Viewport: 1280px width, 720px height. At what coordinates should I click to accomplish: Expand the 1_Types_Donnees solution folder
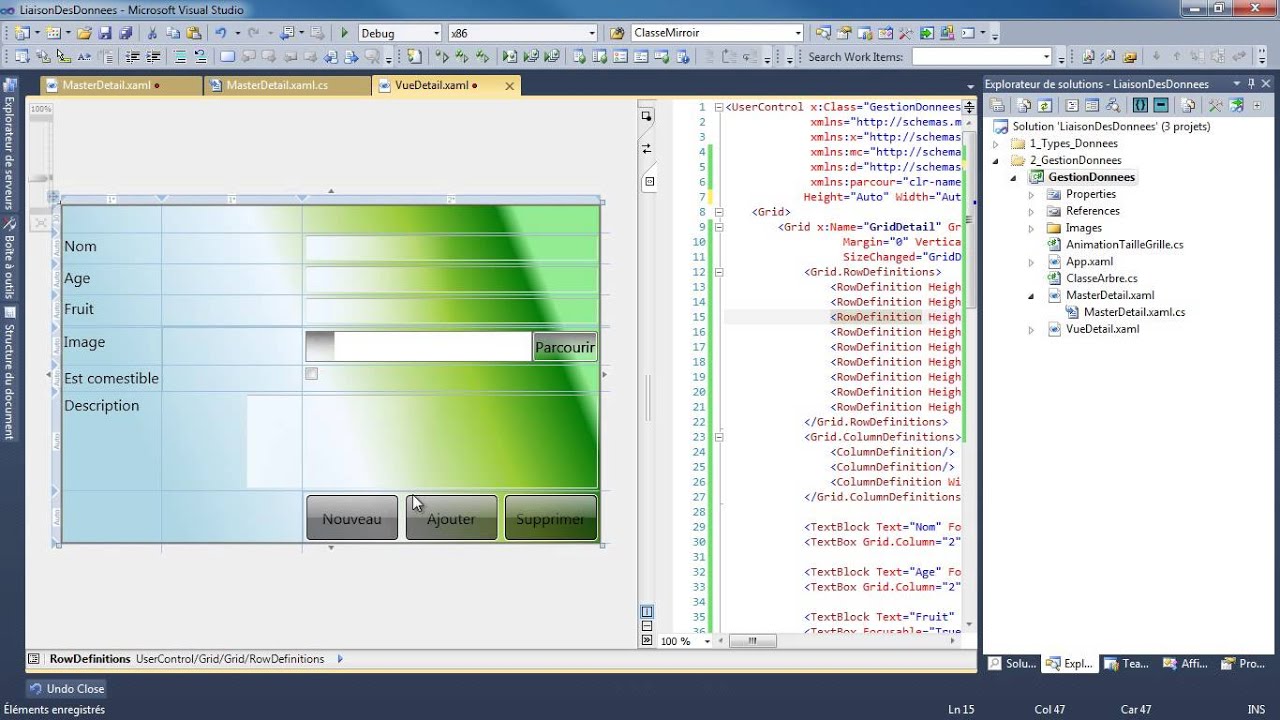point(995,144)
